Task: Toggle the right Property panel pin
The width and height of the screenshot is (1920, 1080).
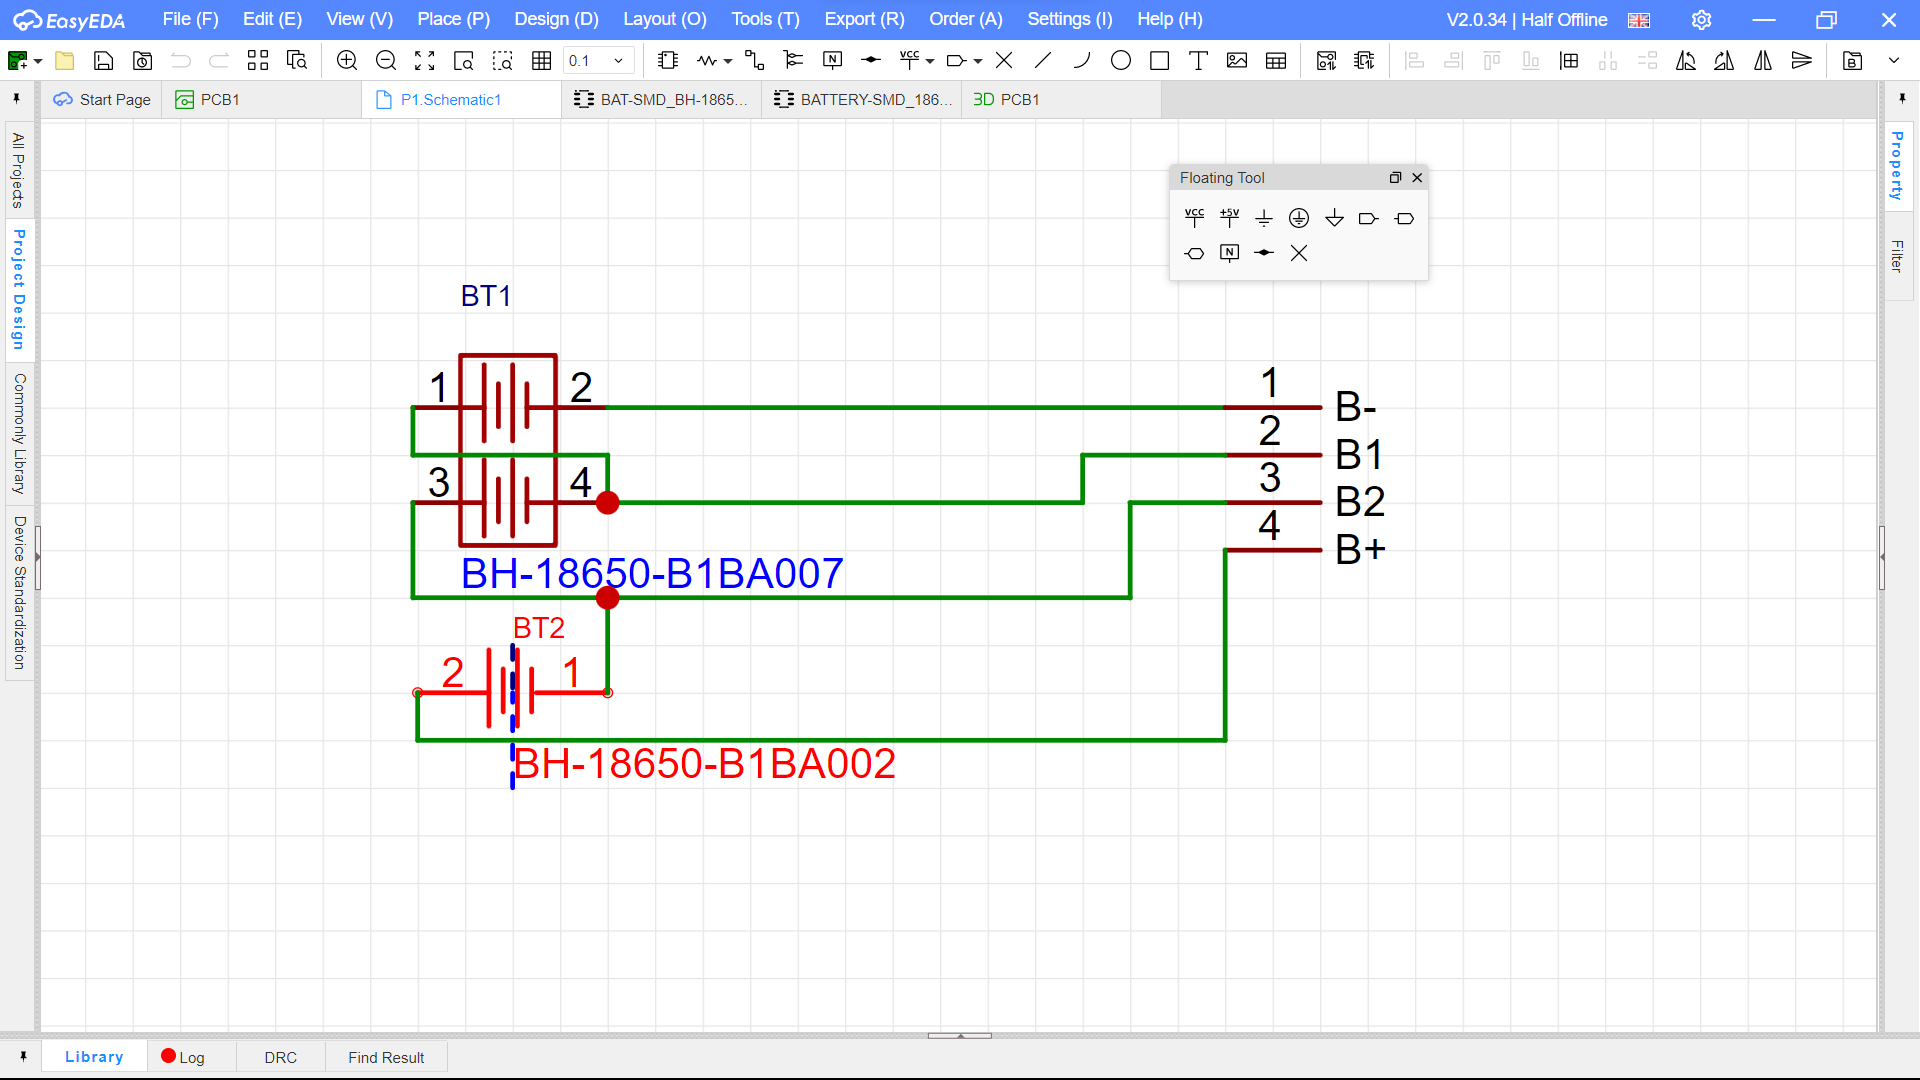Action: (x=1902, y=99)
